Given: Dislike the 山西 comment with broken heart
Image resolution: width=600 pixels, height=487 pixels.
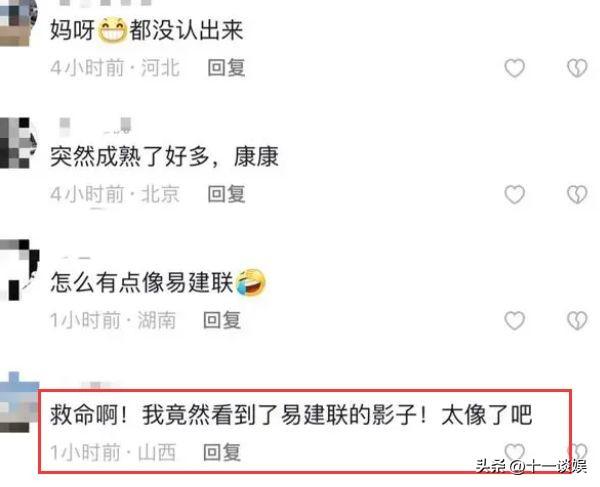Looking at the screenshot, I should pos(579,451).
